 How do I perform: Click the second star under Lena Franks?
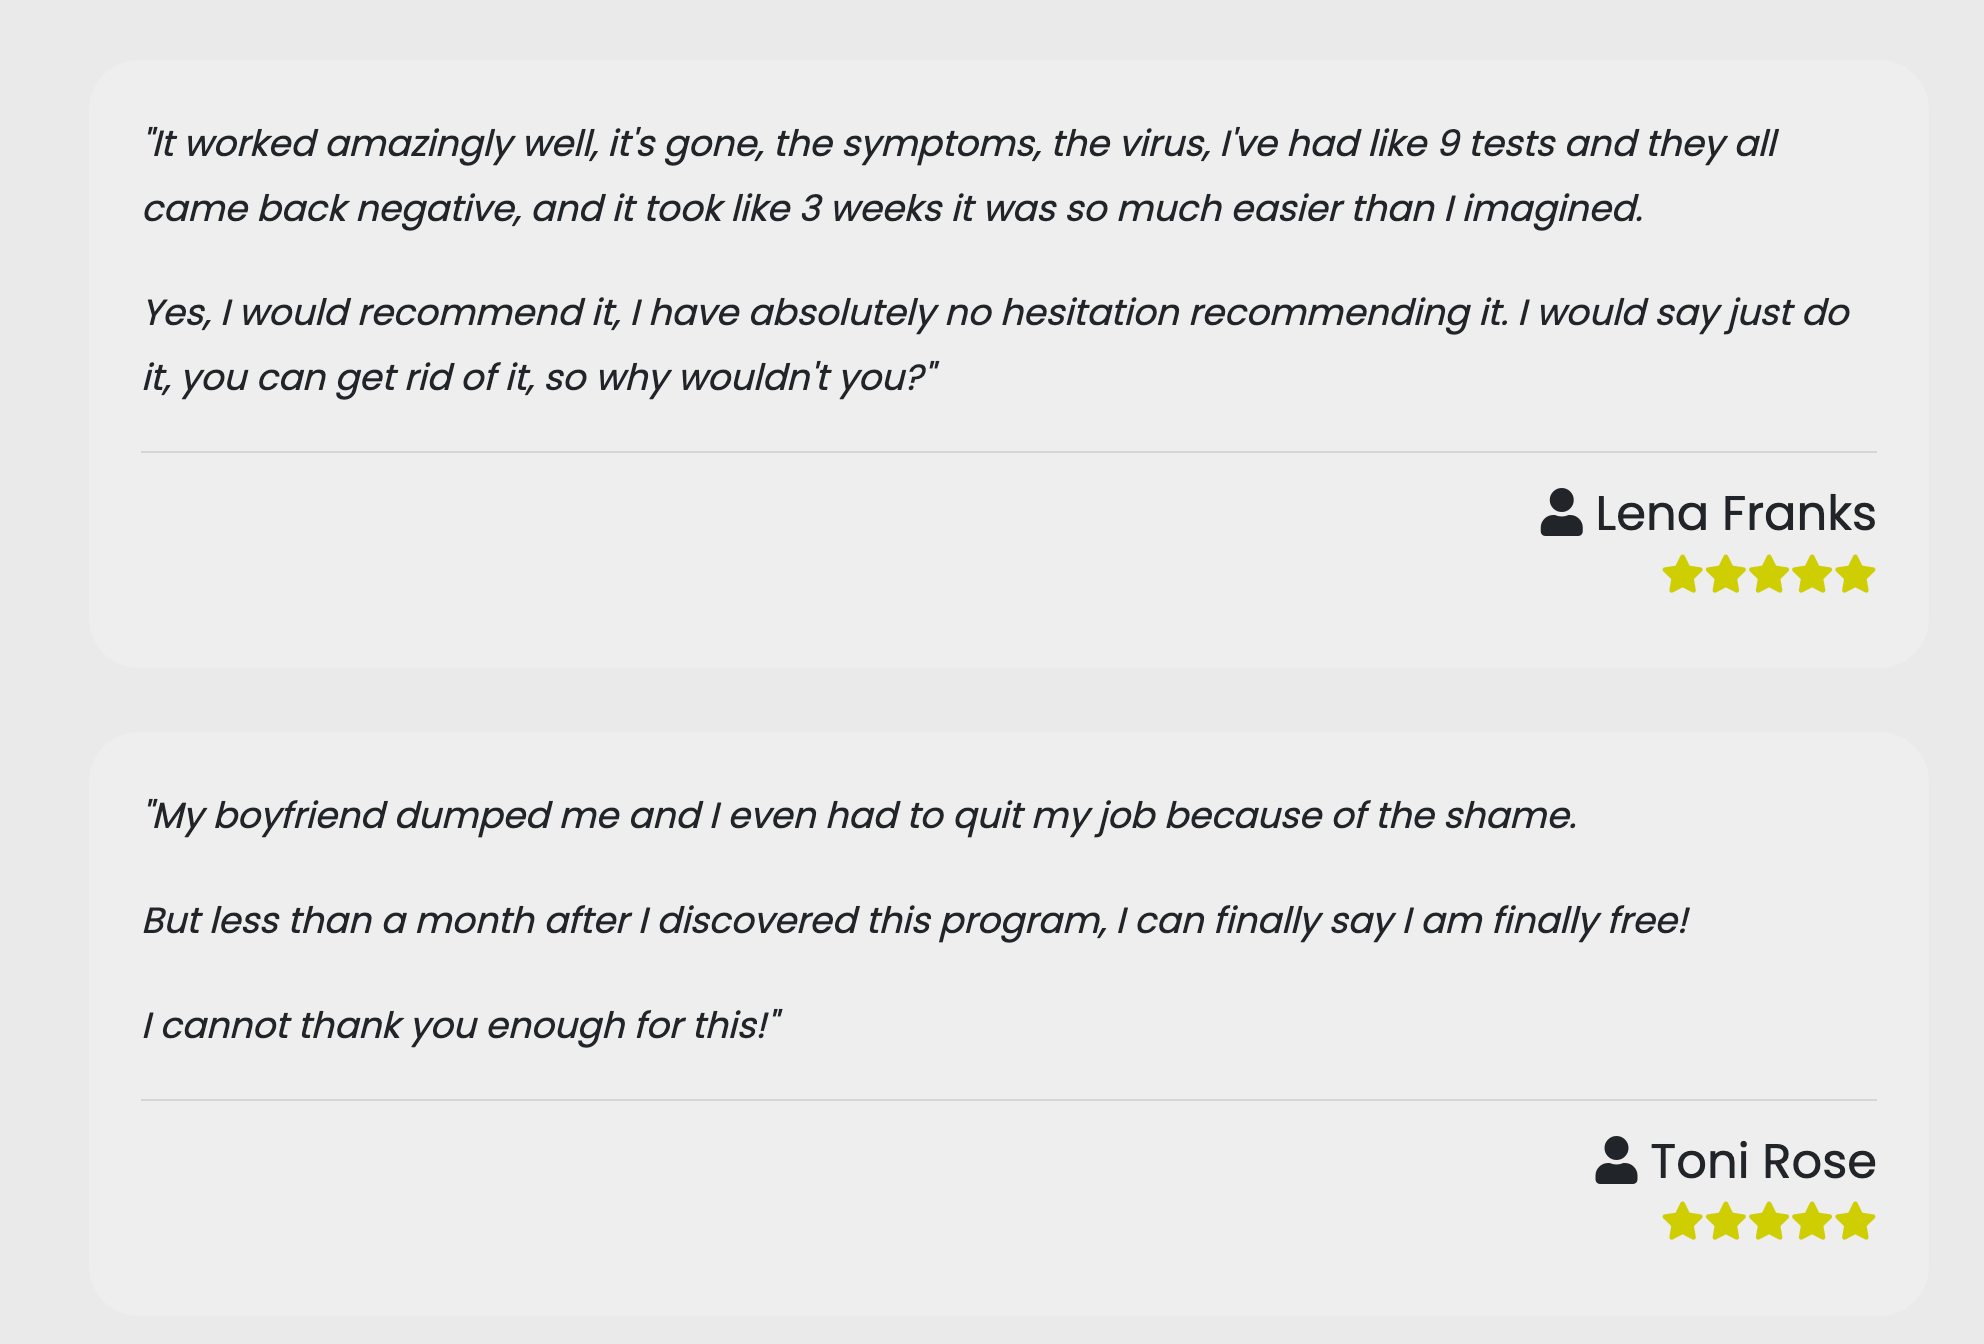click(x=1726, y=575)
